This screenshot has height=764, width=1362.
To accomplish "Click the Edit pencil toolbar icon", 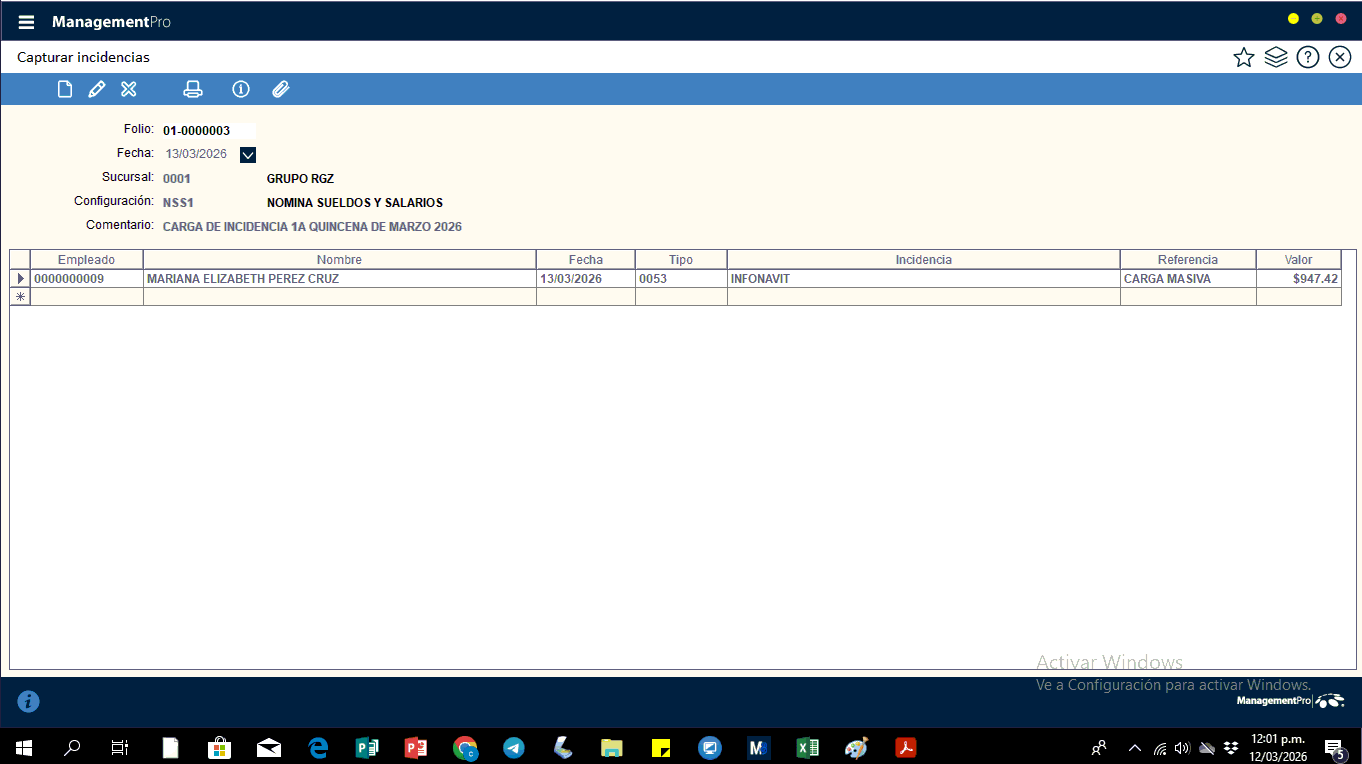I will pos(97,90).
